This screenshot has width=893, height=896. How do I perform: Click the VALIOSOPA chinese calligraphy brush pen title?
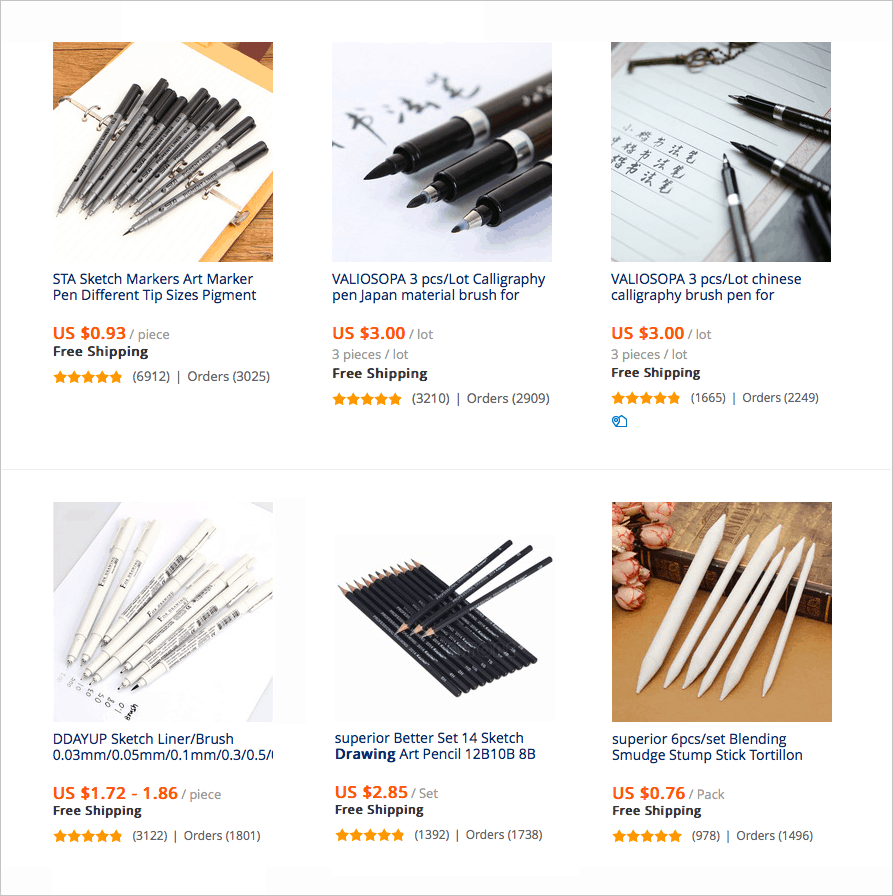706,287
